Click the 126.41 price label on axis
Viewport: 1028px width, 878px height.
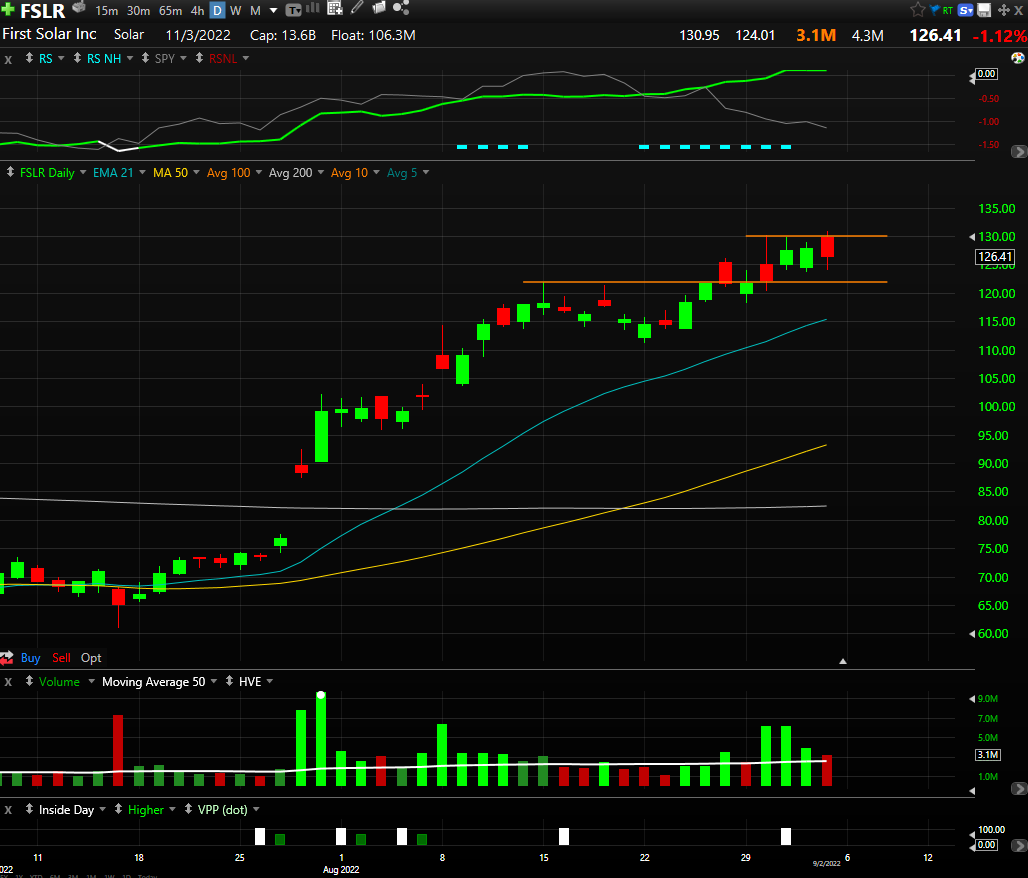pyautogui.click(x=995, y=256)
